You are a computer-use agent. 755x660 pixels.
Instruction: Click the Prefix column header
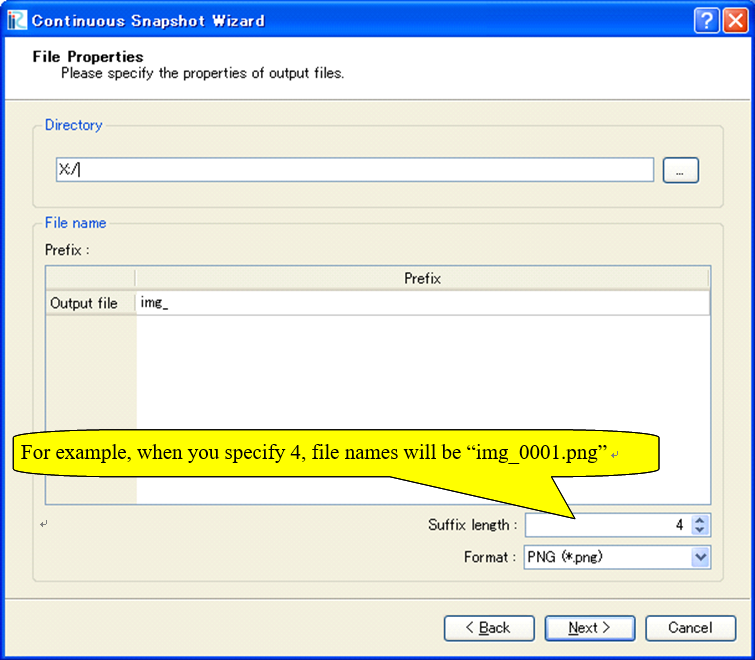(422, 278)
